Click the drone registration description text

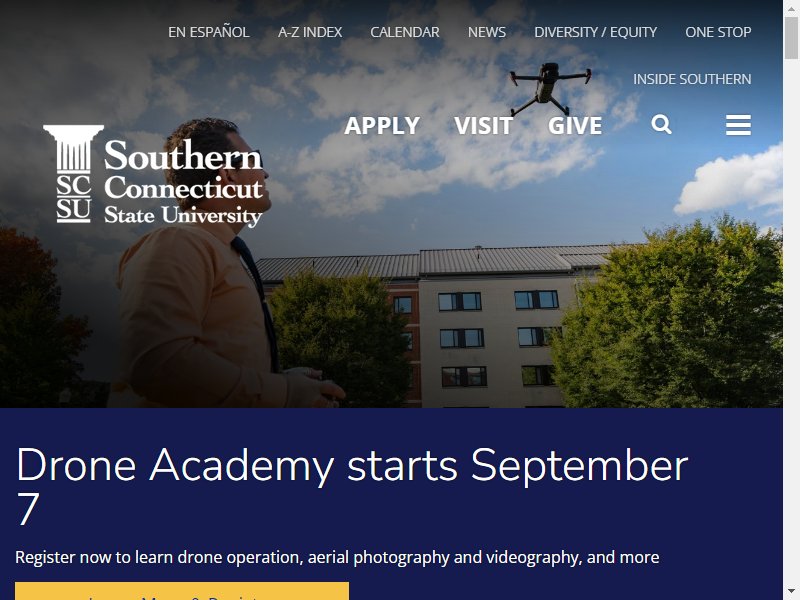(x=337, y=557)
